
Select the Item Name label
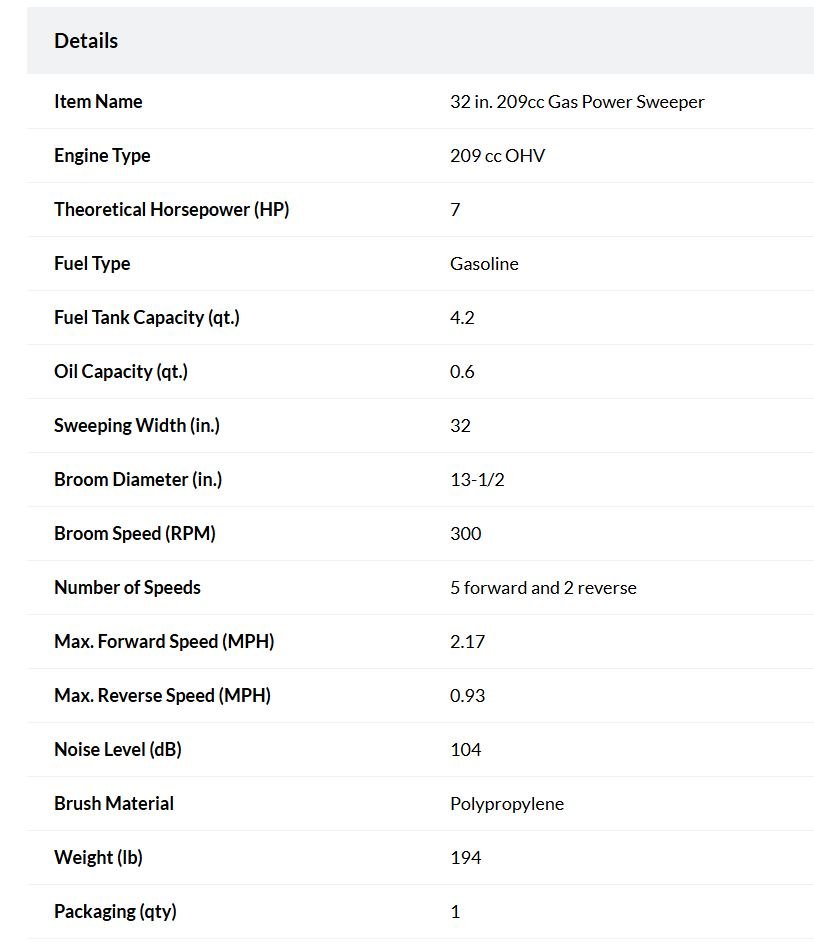click(98, 102)
